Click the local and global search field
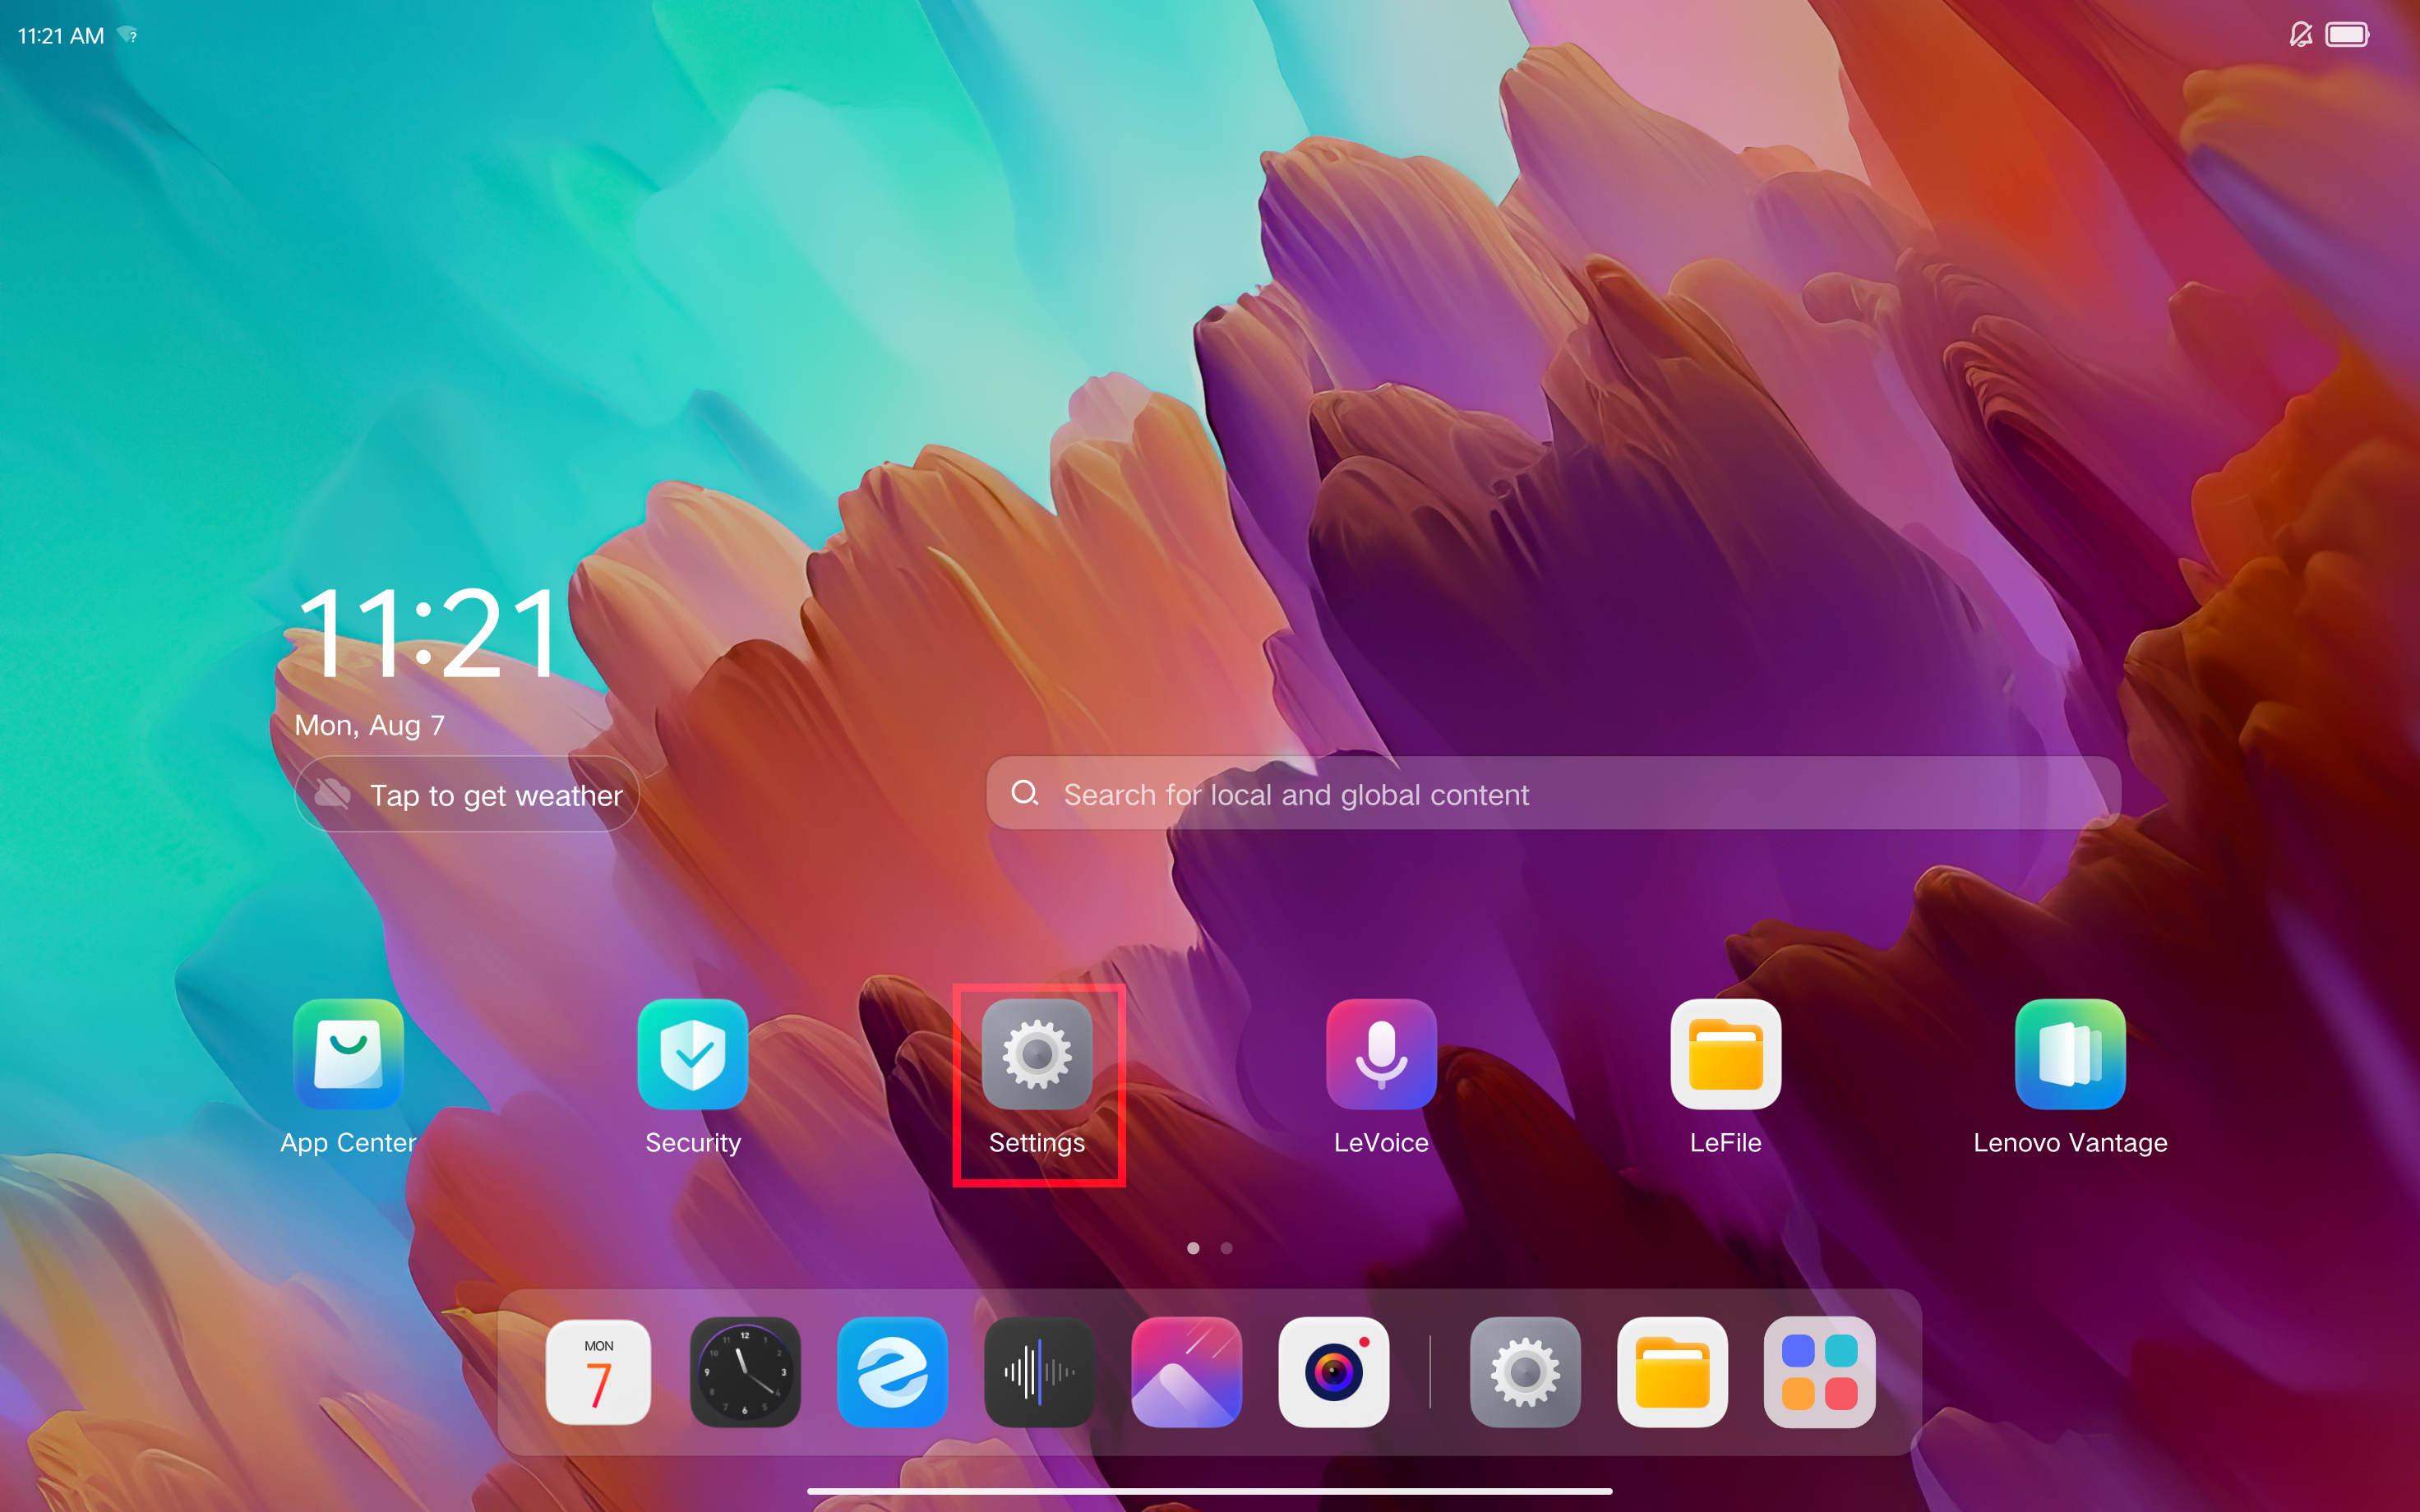 click(1552, 794)
